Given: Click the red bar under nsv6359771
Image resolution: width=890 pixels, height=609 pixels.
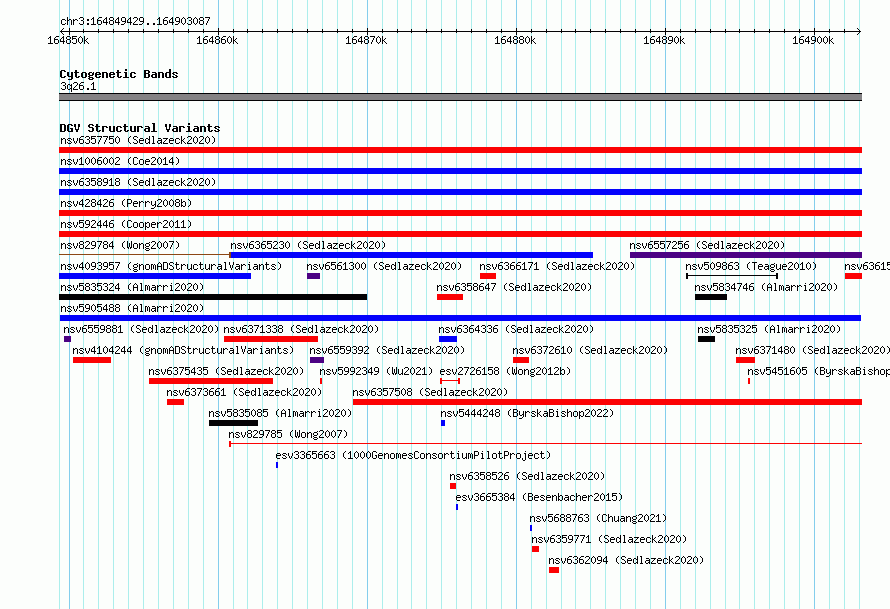Looking at the screenshot, I should 535,549.
